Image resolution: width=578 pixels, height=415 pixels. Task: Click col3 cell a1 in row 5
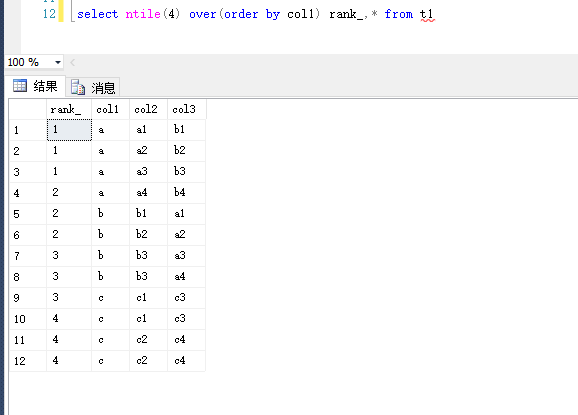pyautogui.click(x=187, y=214)
